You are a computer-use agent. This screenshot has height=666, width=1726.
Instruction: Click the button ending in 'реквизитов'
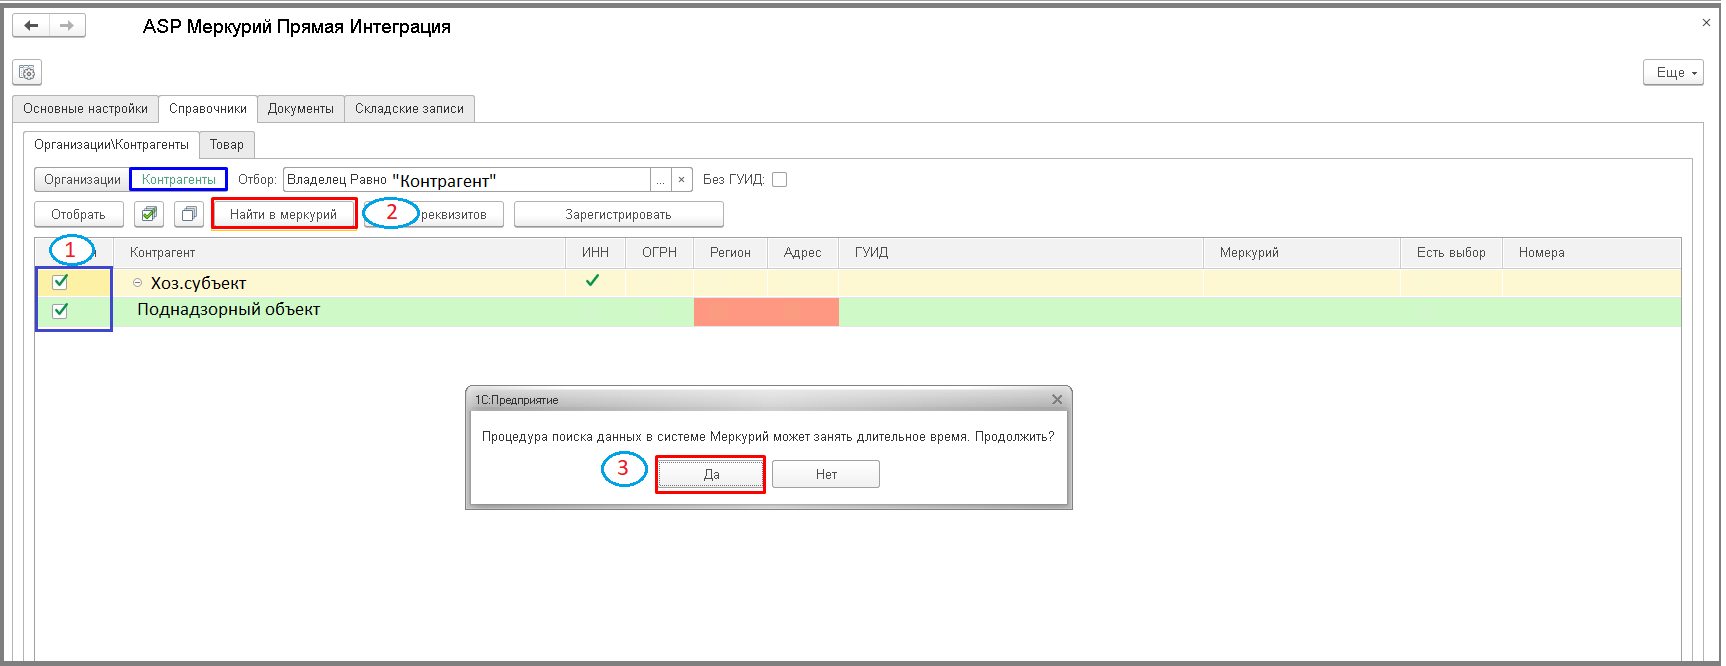[x=433, y=214]
